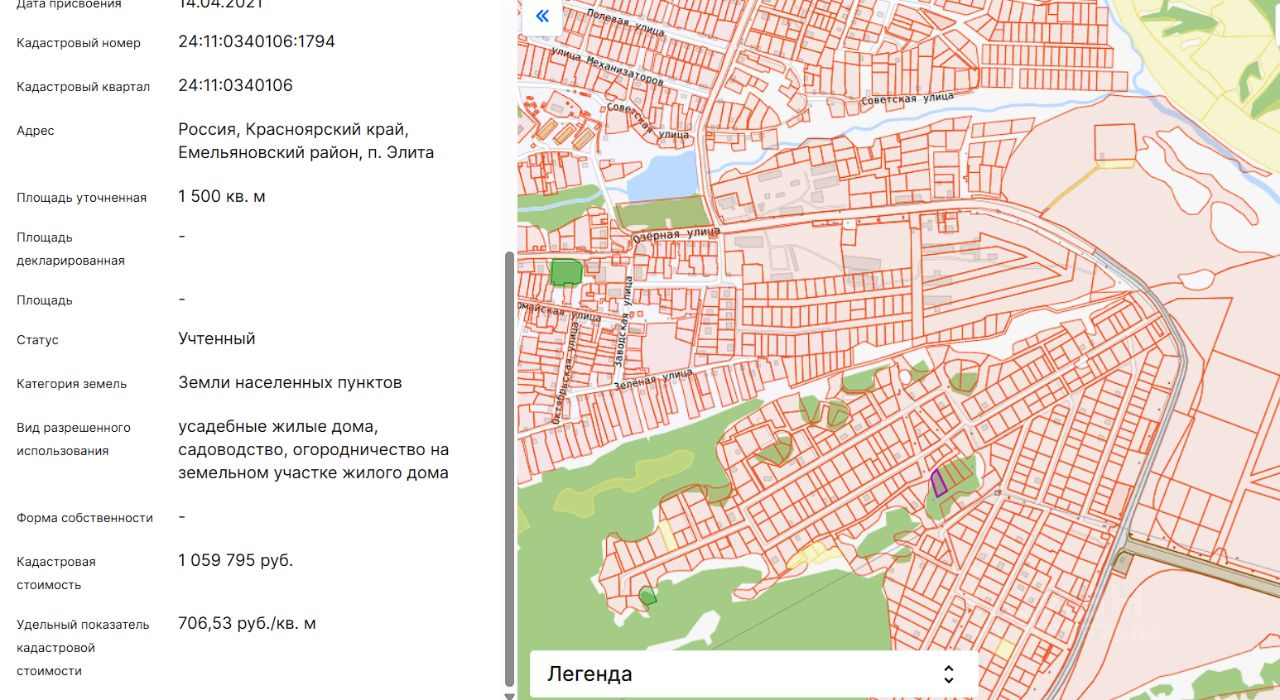Click the cadastral value 1 059 795 руб.

point(235,560)
